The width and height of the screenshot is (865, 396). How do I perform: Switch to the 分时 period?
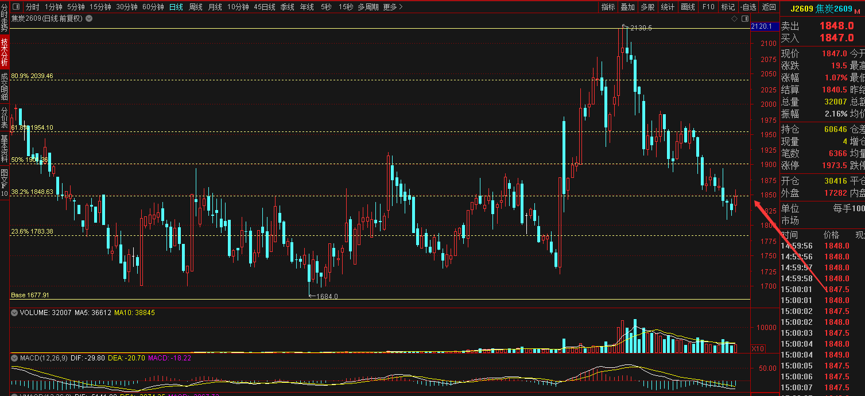(x=33, y=7)
